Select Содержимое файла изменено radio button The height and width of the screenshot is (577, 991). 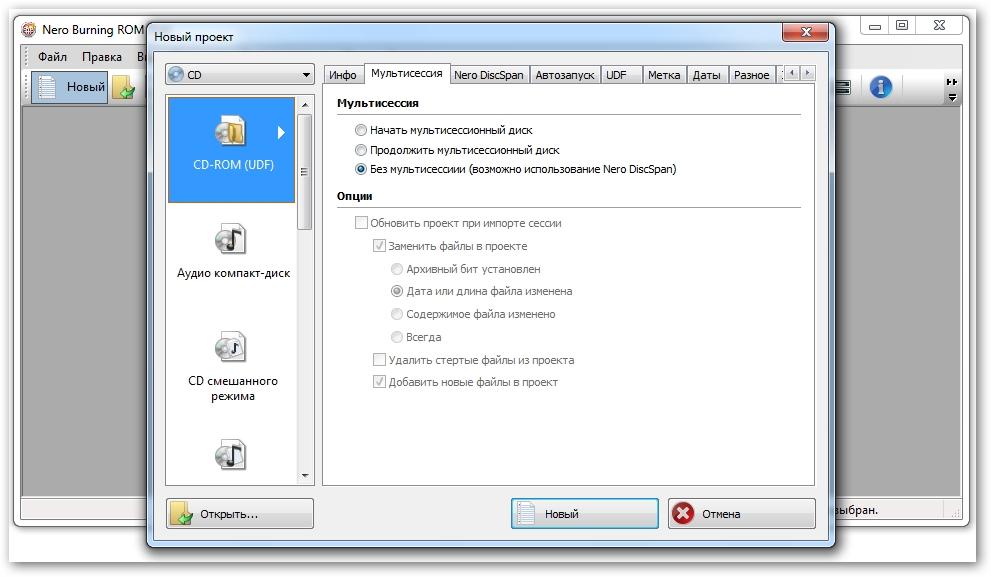click(397, 314)
